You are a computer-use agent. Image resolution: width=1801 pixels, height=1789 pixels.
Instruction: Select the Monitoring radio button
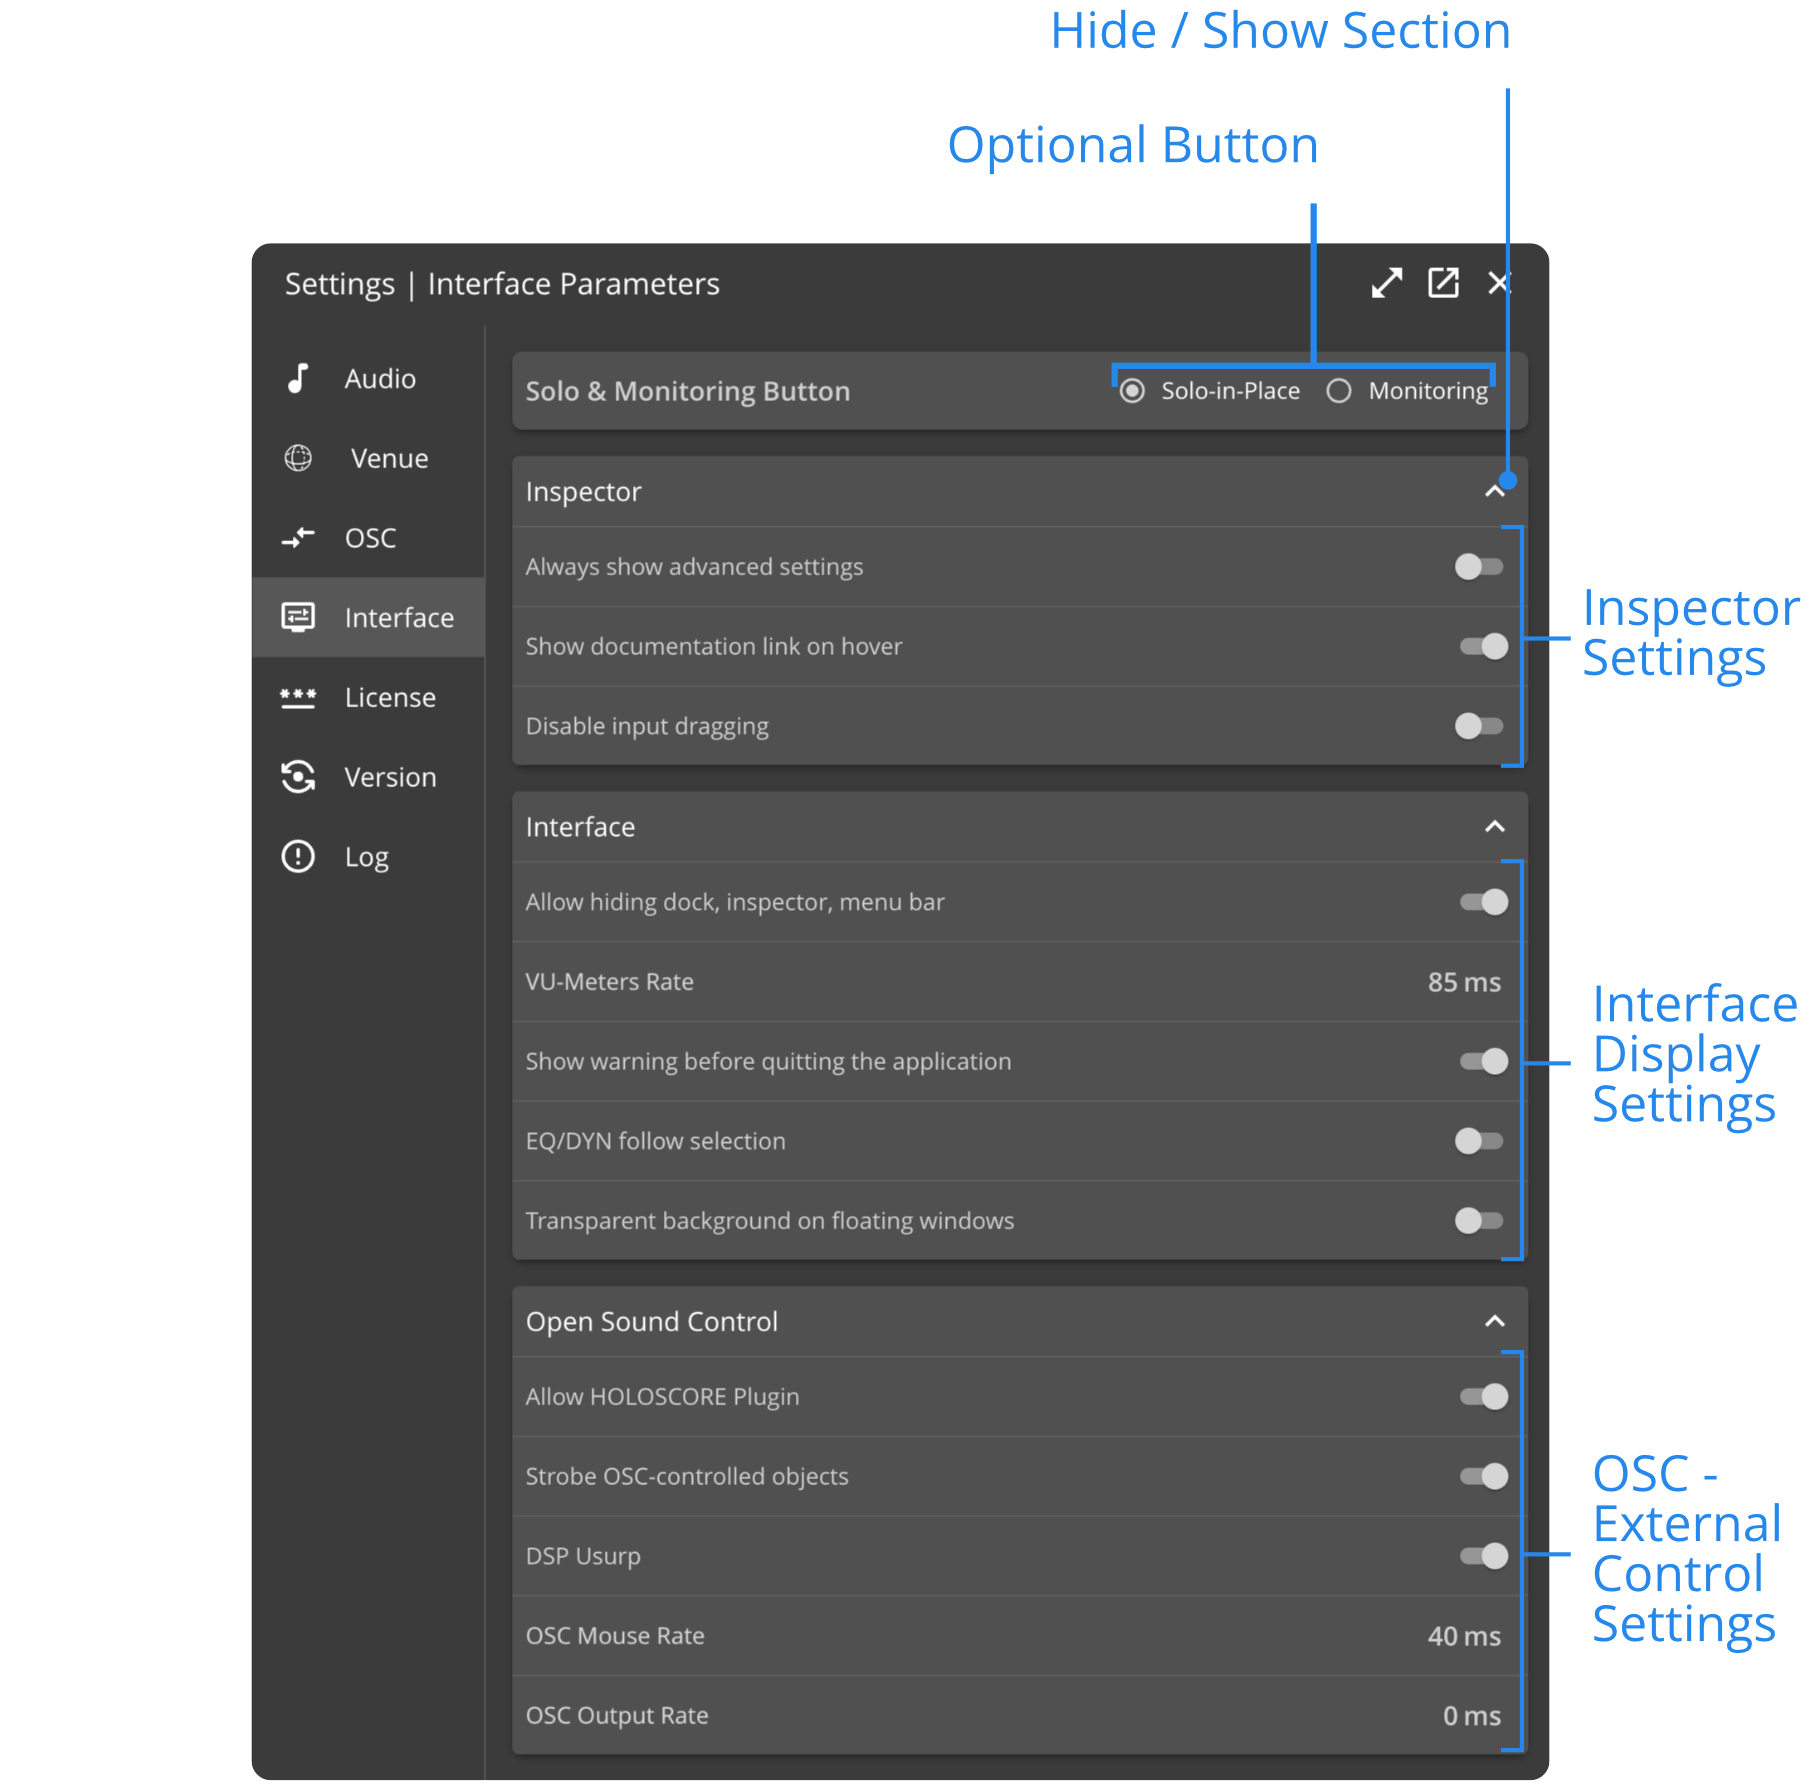coord(1339,391)
